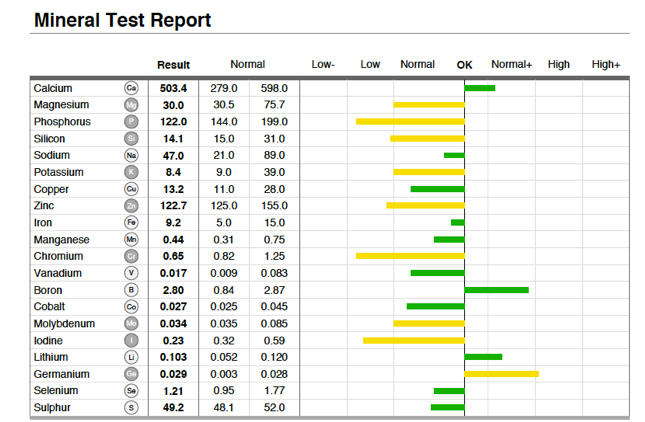Click the OK column header

click(x=464, y=65)
